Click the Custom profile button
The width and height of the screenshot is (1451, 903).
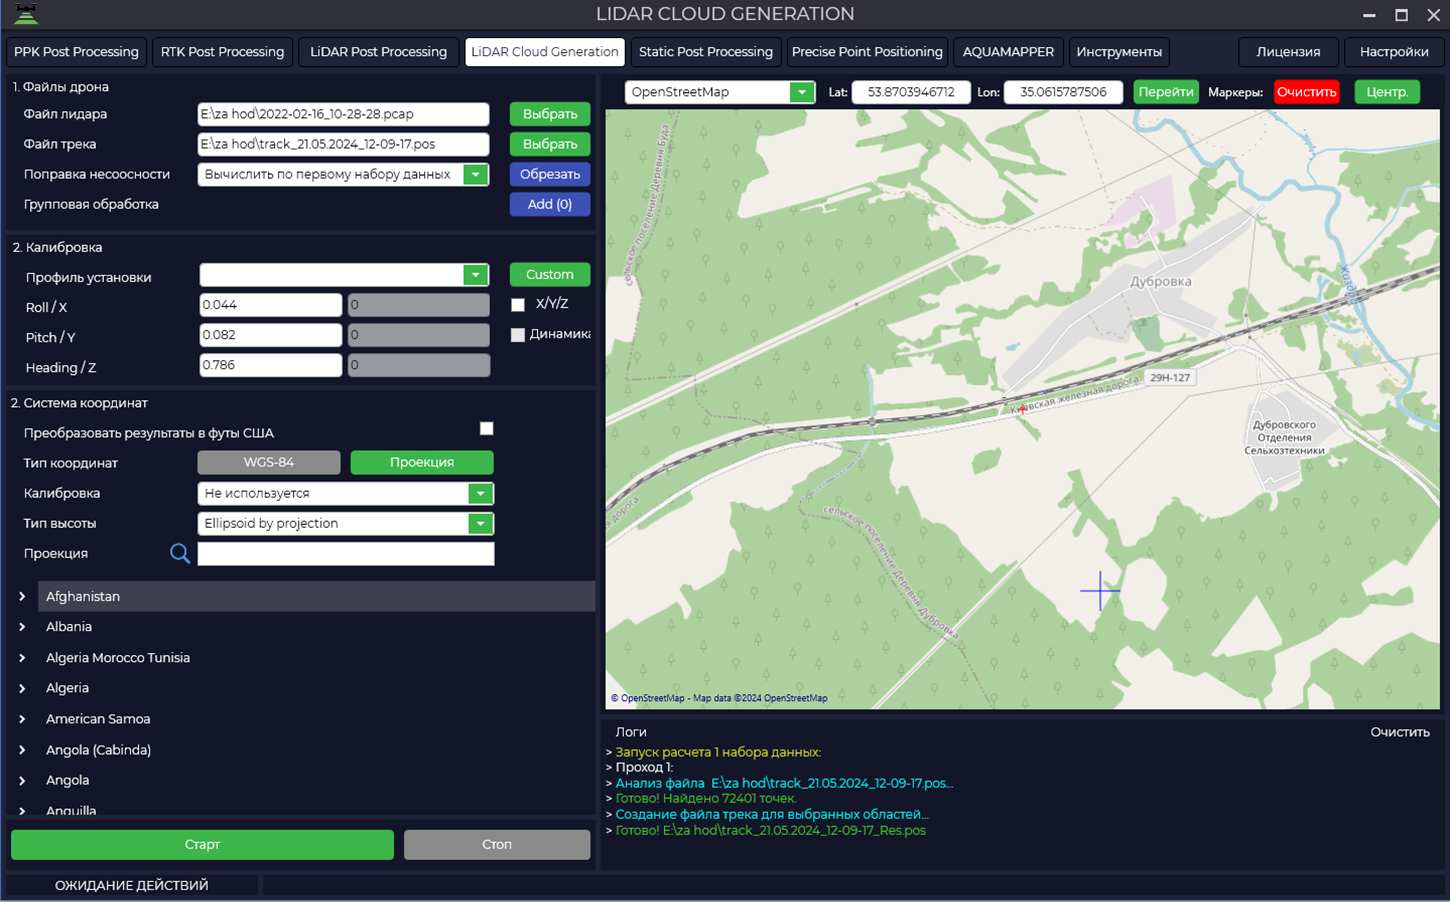click(550, 275)
